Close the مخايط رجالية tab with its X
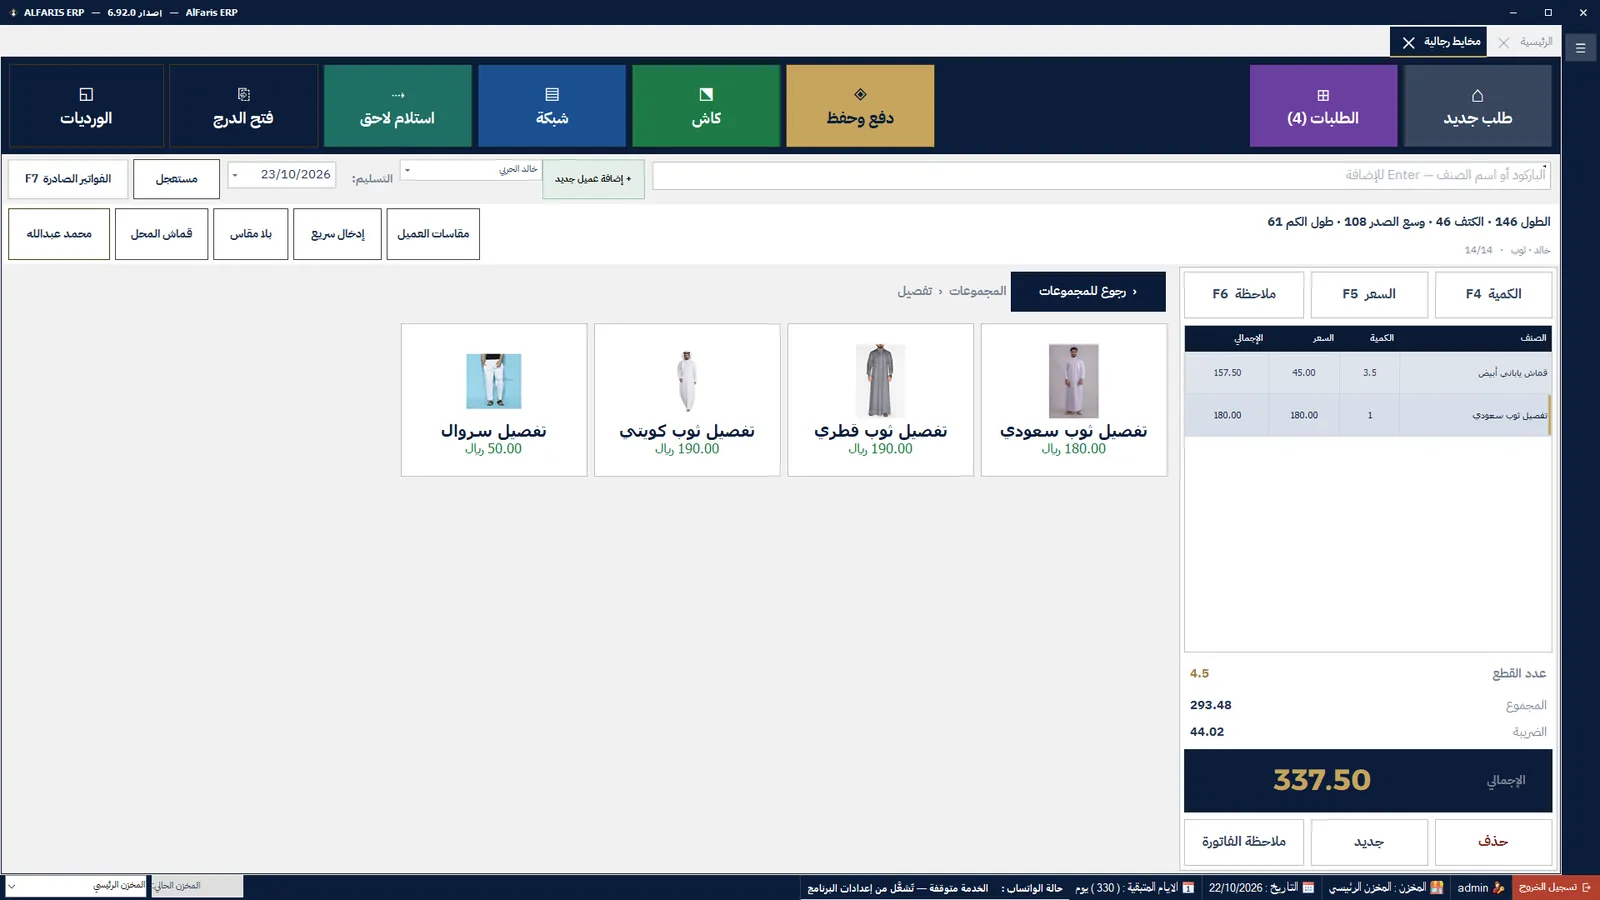The image size is (1600, 900). coord(1408,42)
